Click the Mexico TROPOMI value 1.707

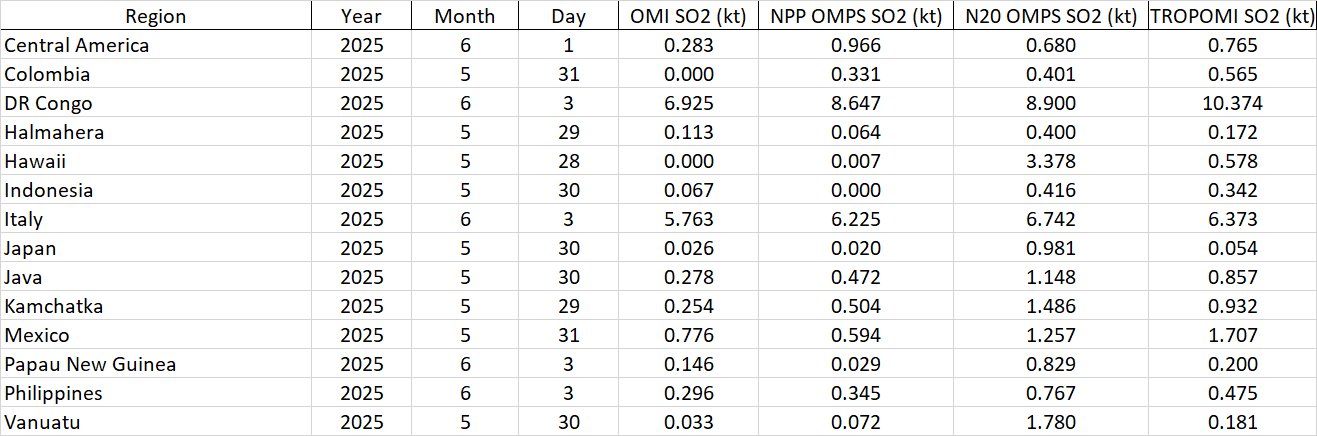[x=1231, y=335]
